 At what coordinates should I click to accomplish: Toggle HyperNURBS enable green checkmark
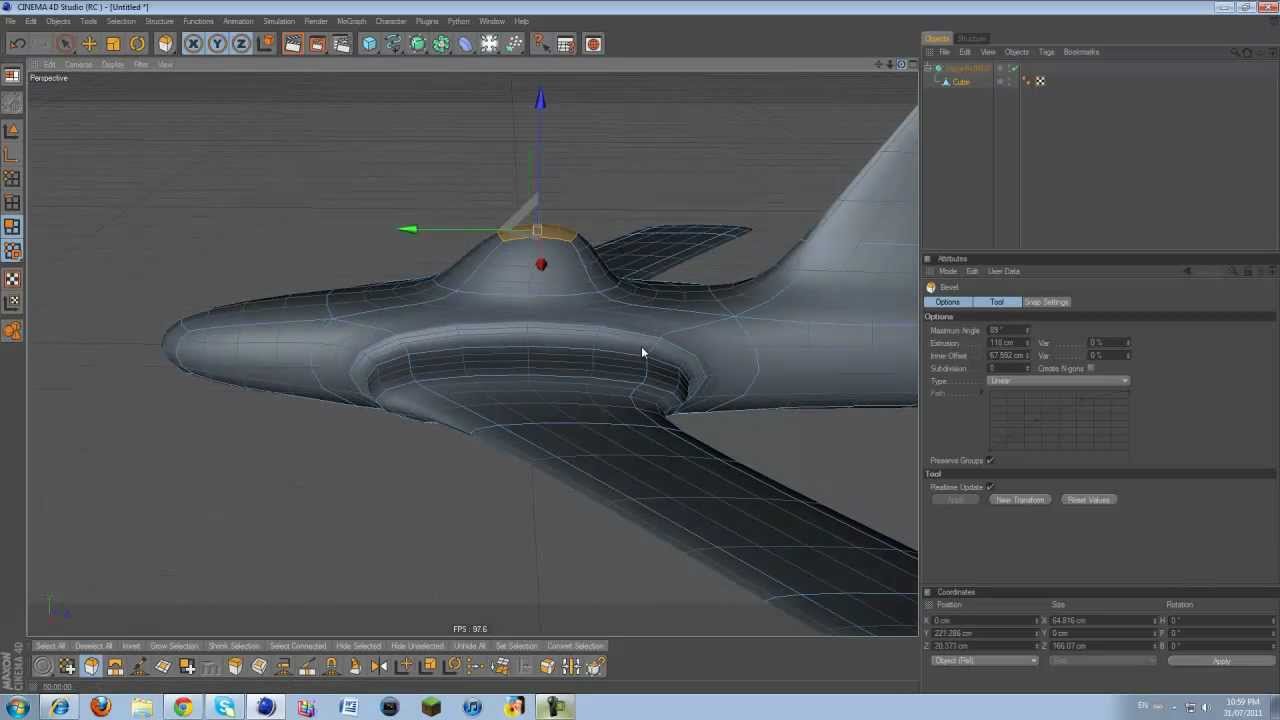coord(1014,68)
